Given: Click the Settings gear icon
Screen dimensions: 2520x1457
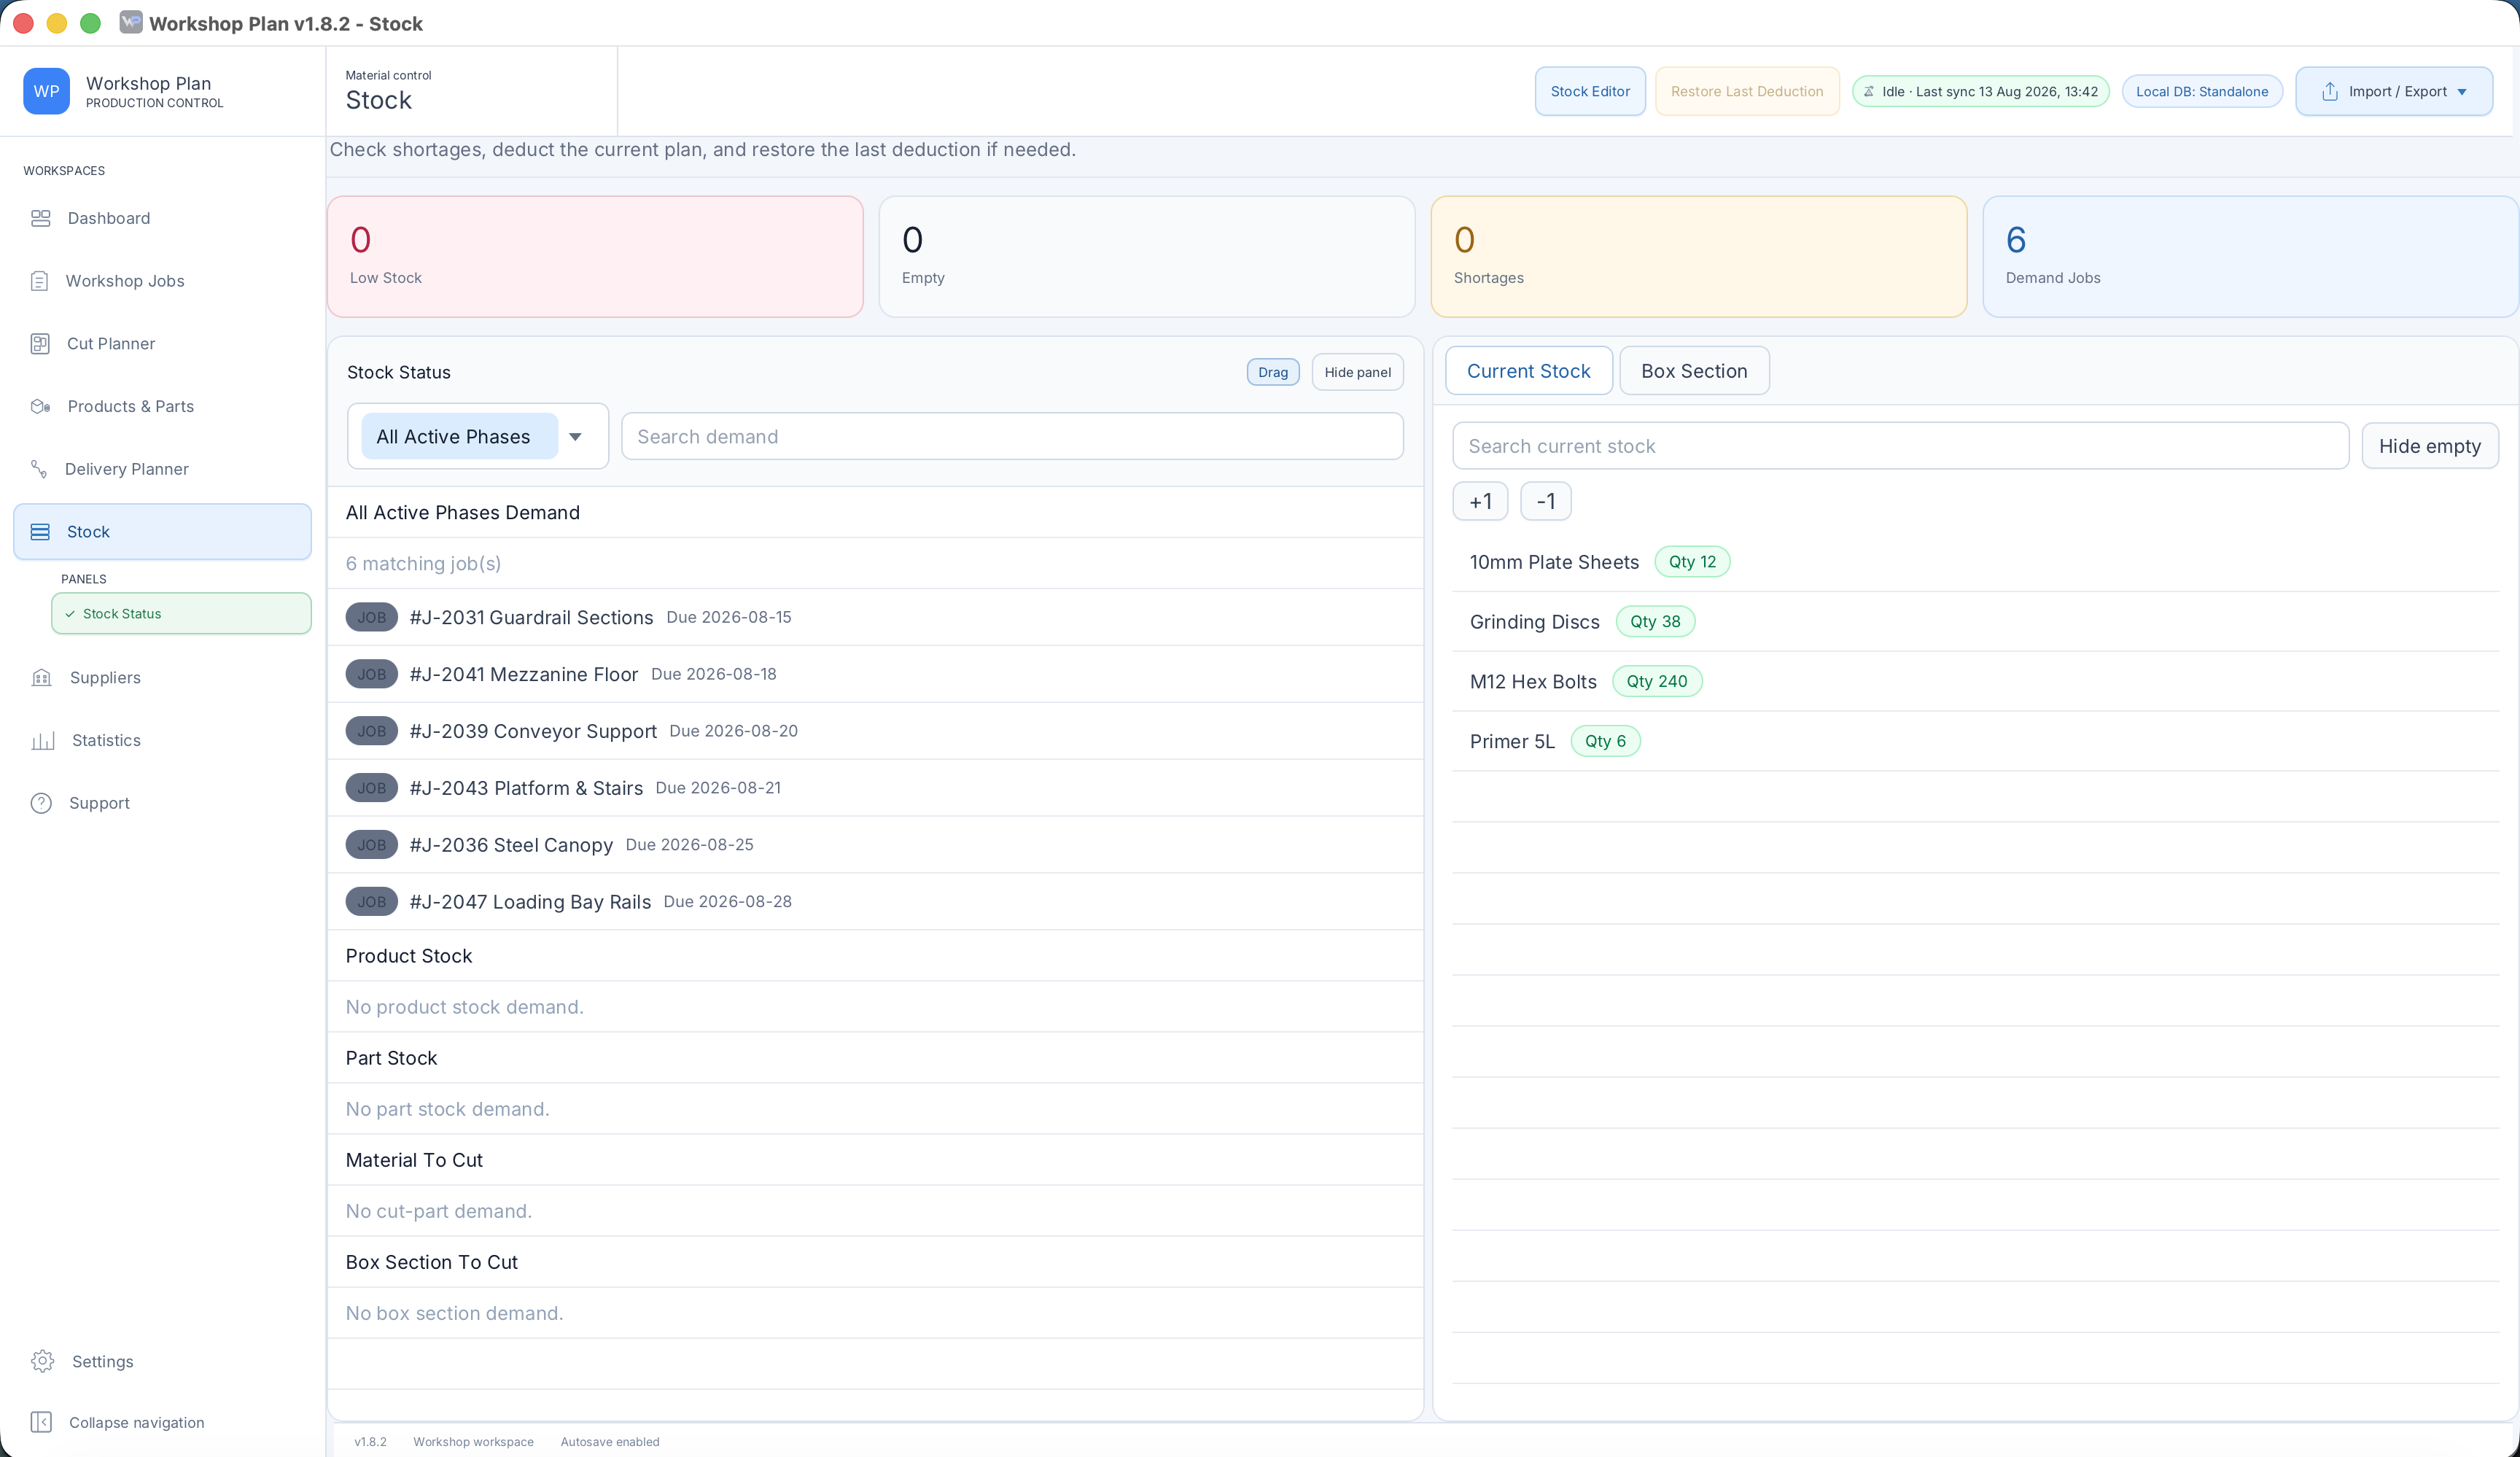Looking at the screenshot, I should coord(43,1361).
